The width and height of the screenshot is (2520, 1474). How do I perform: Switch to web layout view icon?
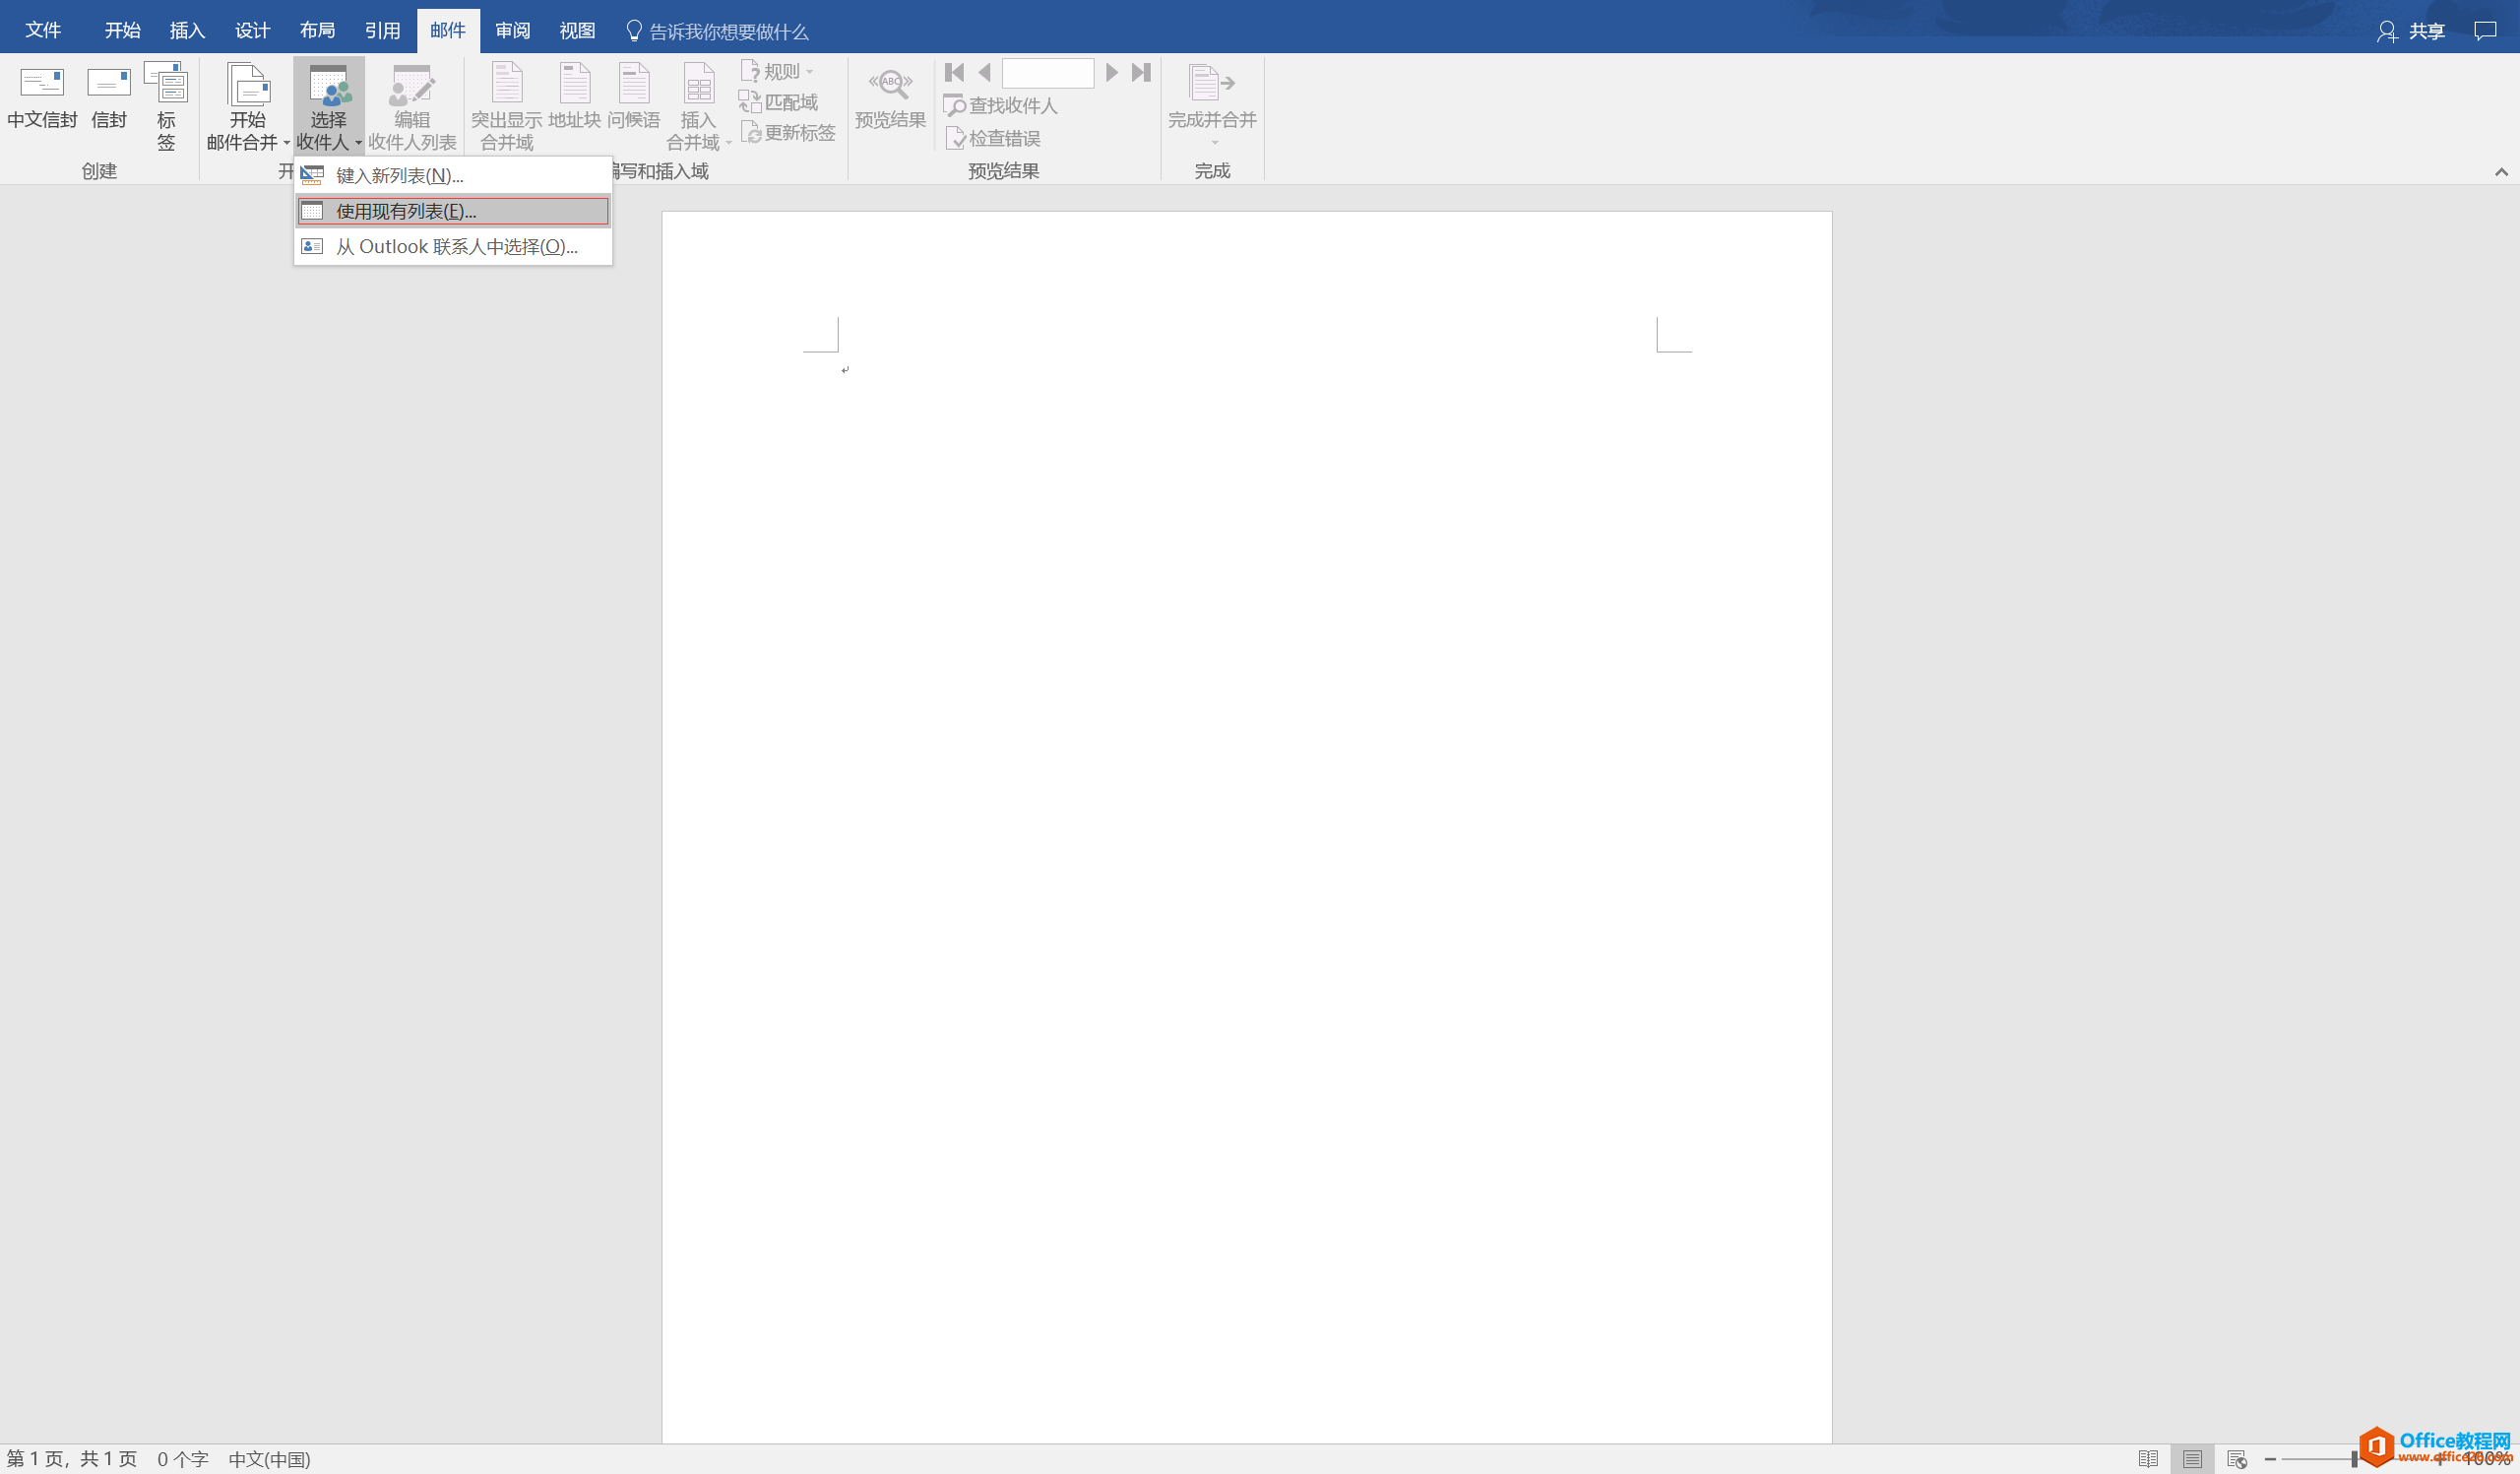pyautogui.click(x=2237, y=1459)
